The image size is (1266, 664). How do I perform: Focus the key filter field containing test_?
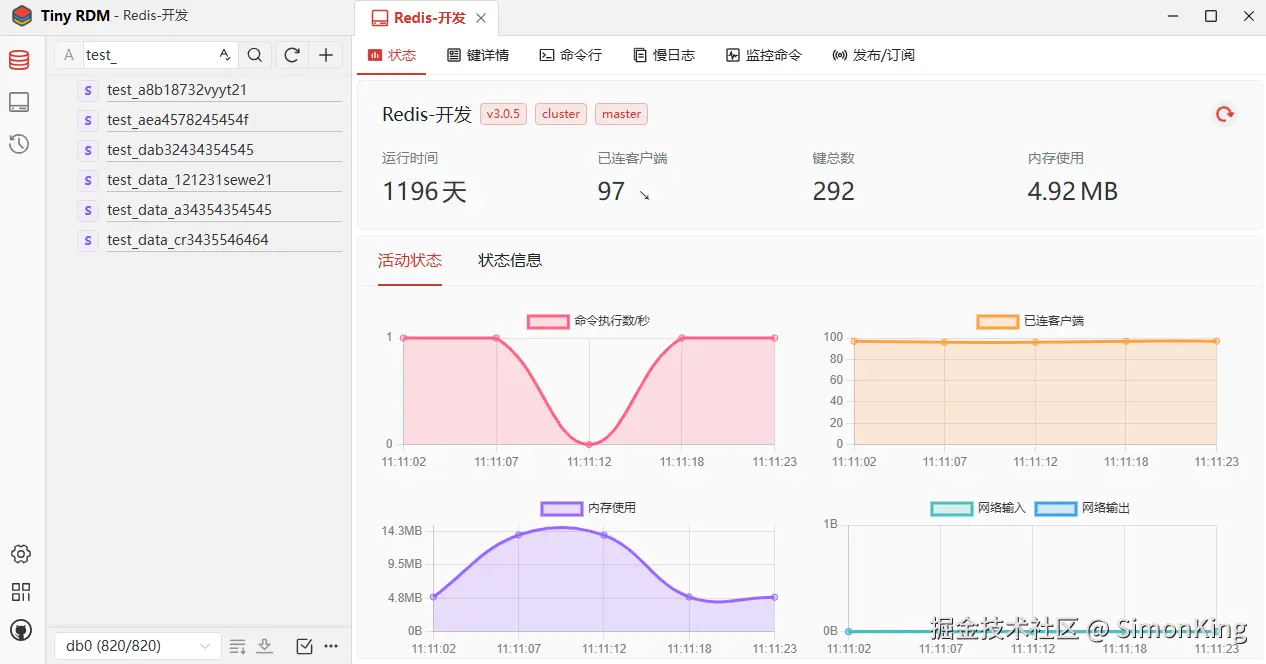(x=148, y=55)
